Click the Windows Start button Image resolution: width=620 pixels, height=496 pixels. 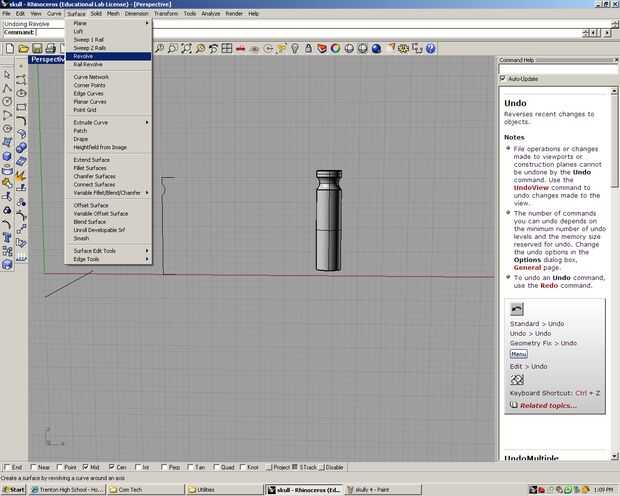[13, 490]
